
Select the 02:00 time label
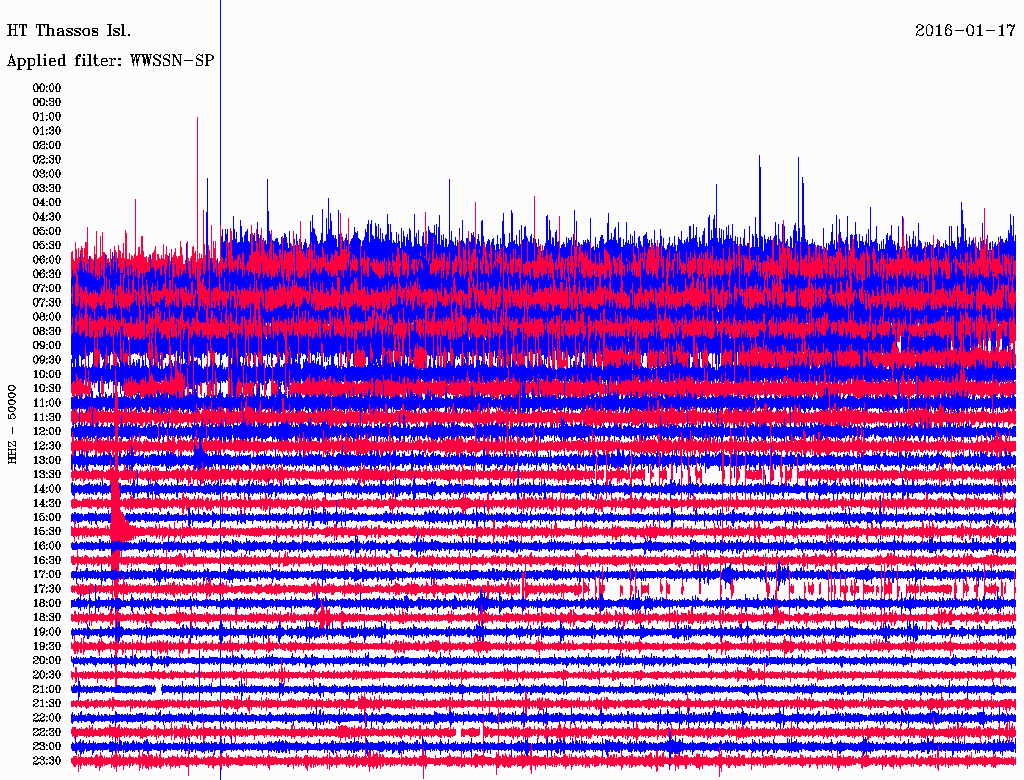[47, 146]
